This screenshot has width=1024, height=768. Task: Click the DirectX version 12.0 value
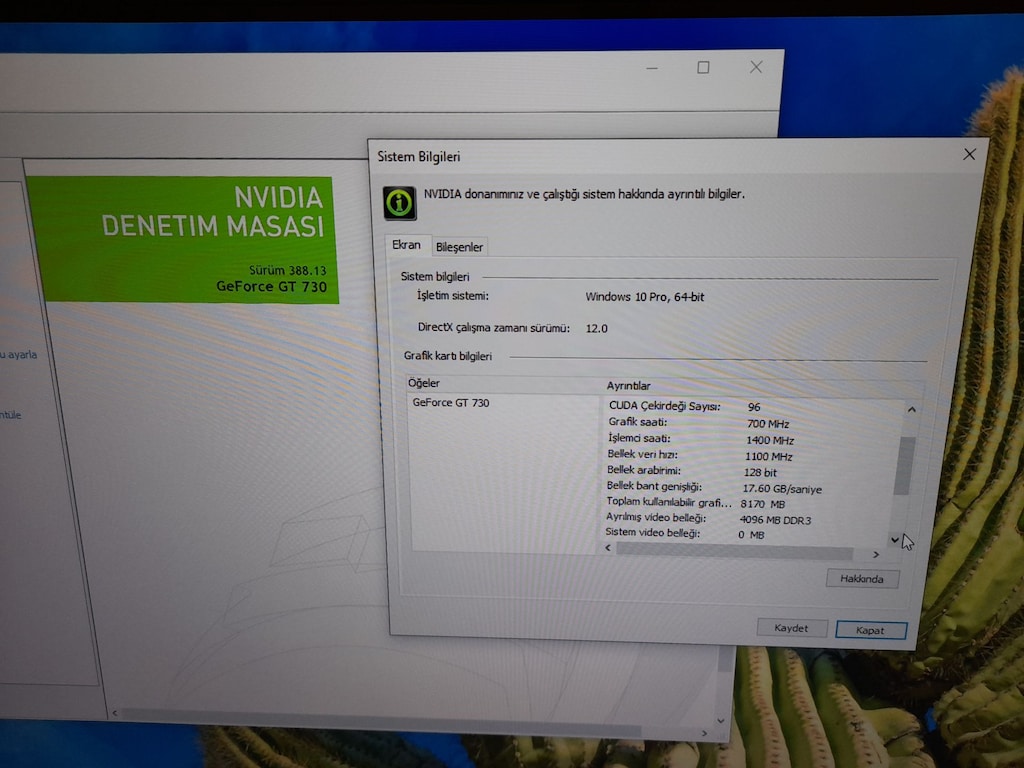tap(596, 328)
